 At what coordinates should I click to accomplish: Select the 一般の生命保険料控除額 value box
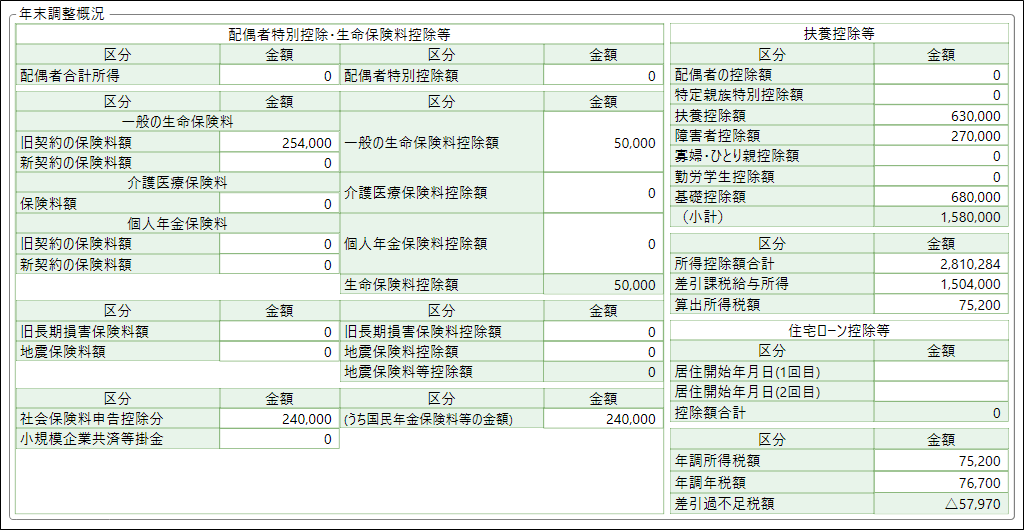coord(603,143)
